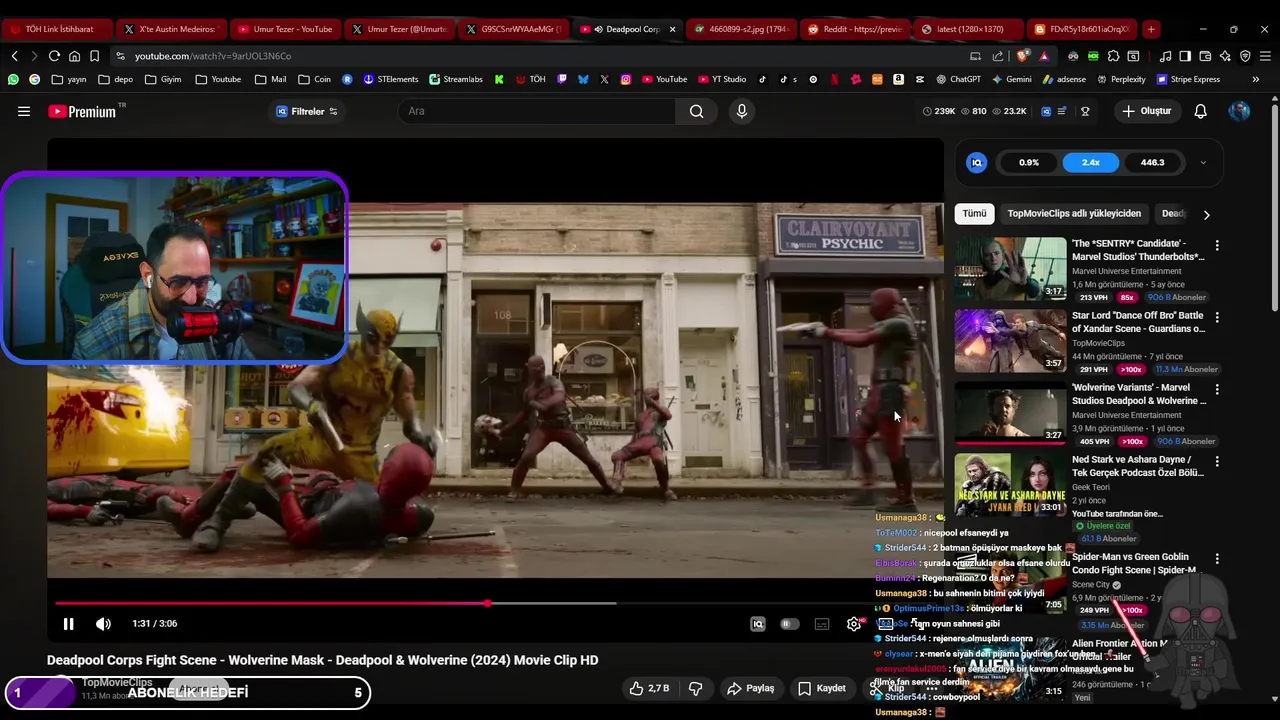Click the vidIQ trophy icon in header

[x=1085, y=111]
